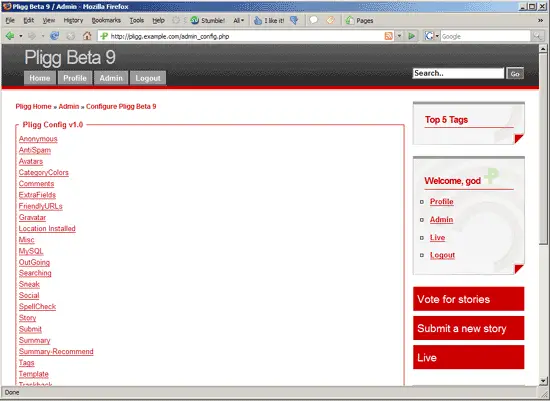The width and height of the screenshot is (550, 401).
Task: Open the address bar history dropdown
Action: (x=399, y=36)
